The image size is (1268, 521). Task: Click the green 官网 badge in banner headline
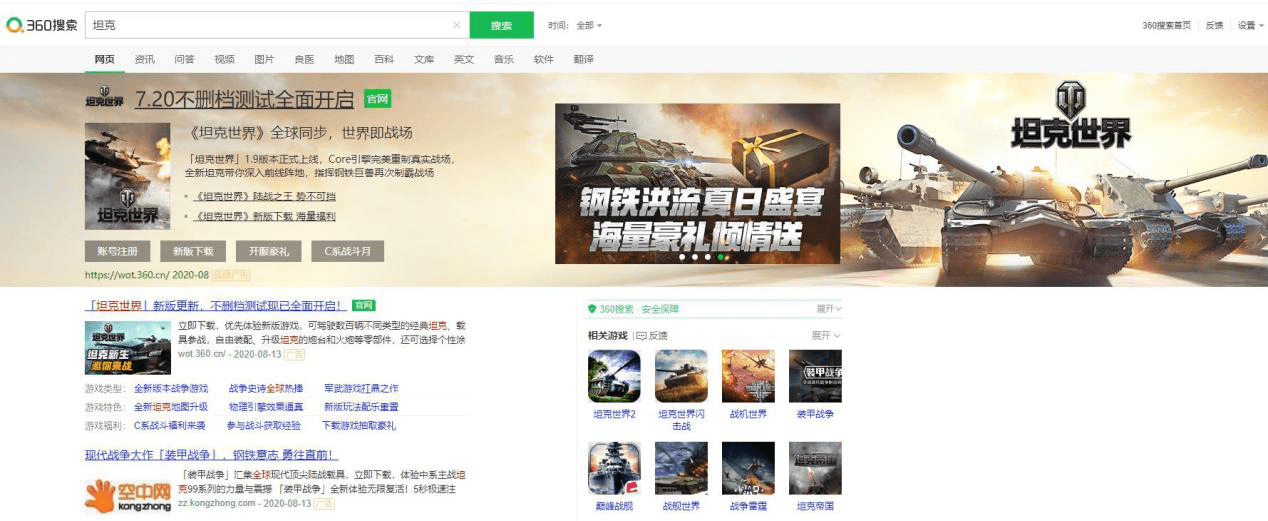click(377, 99)
